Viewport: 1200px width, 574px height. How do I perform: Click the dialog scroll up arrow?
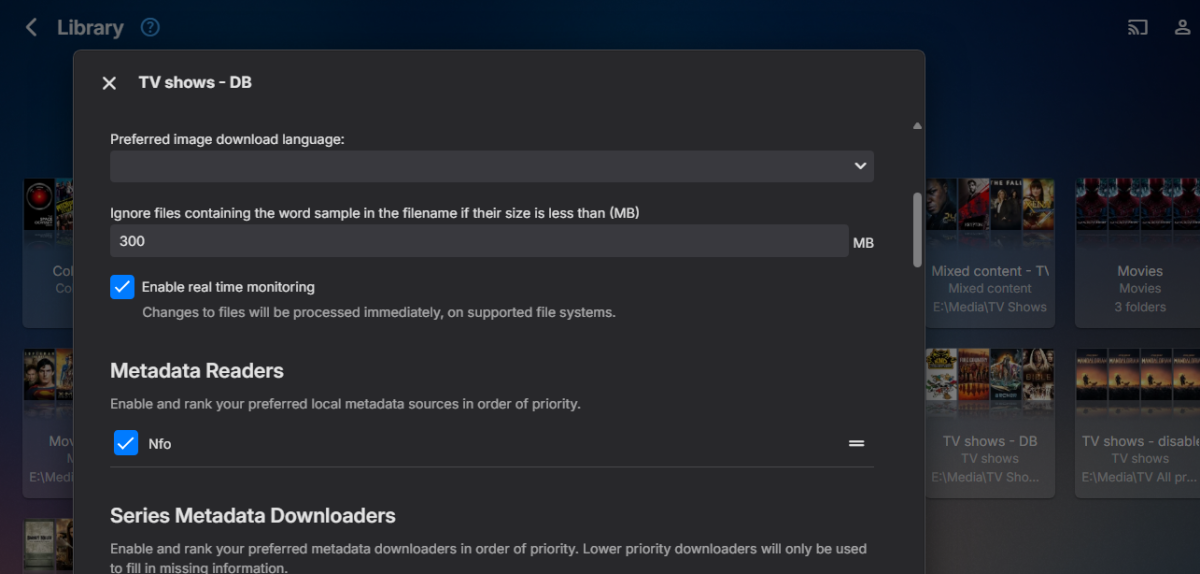(917, 126)
